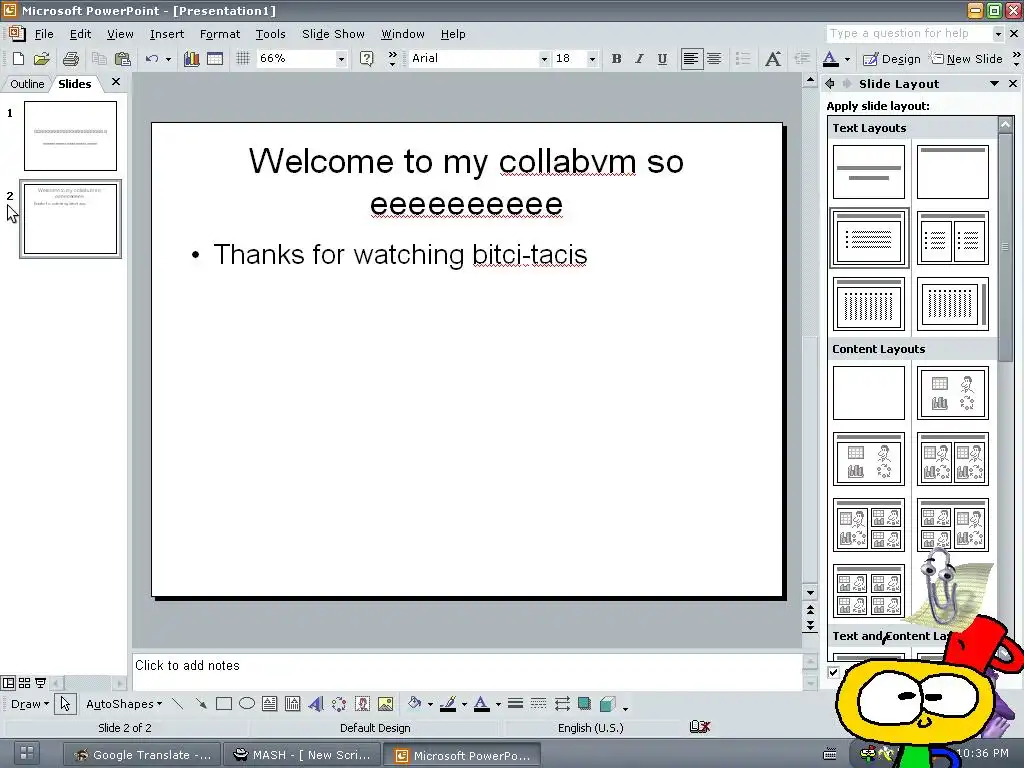Toggle Bold formatting
Viewport: 1024px width, 768px height.
pyautogui.click(x=616, y=59)
